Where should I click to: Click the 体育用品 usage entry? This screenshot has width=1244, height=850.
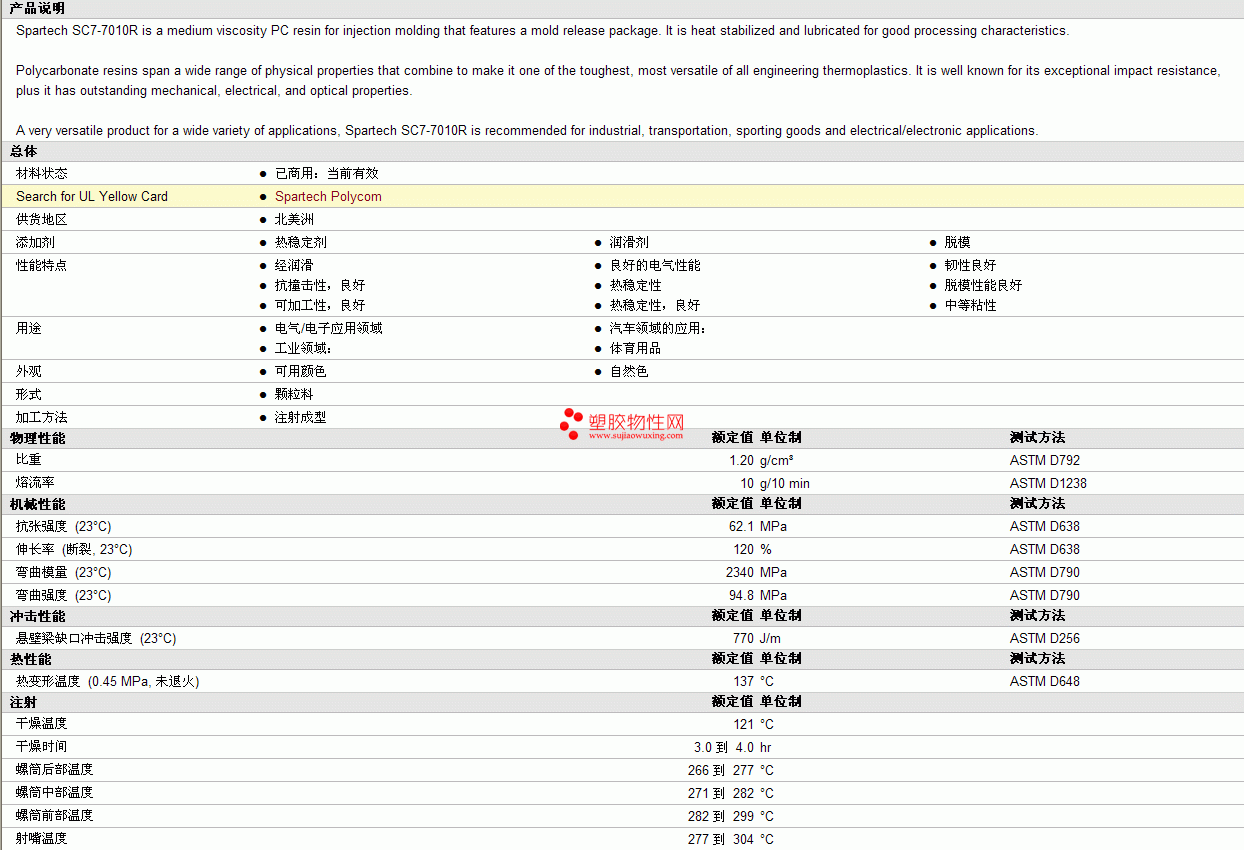(x=636, y=349)
